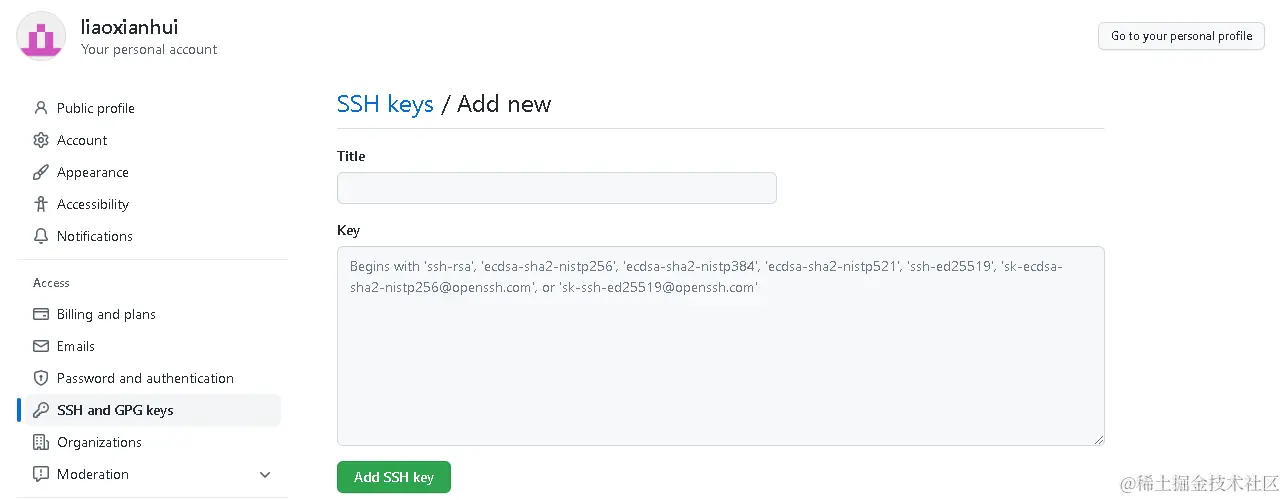Image resolution: width=1286 pixels, height=500 pixels.
Task: Click the gear icon next to Account
Action: point(41,140)
